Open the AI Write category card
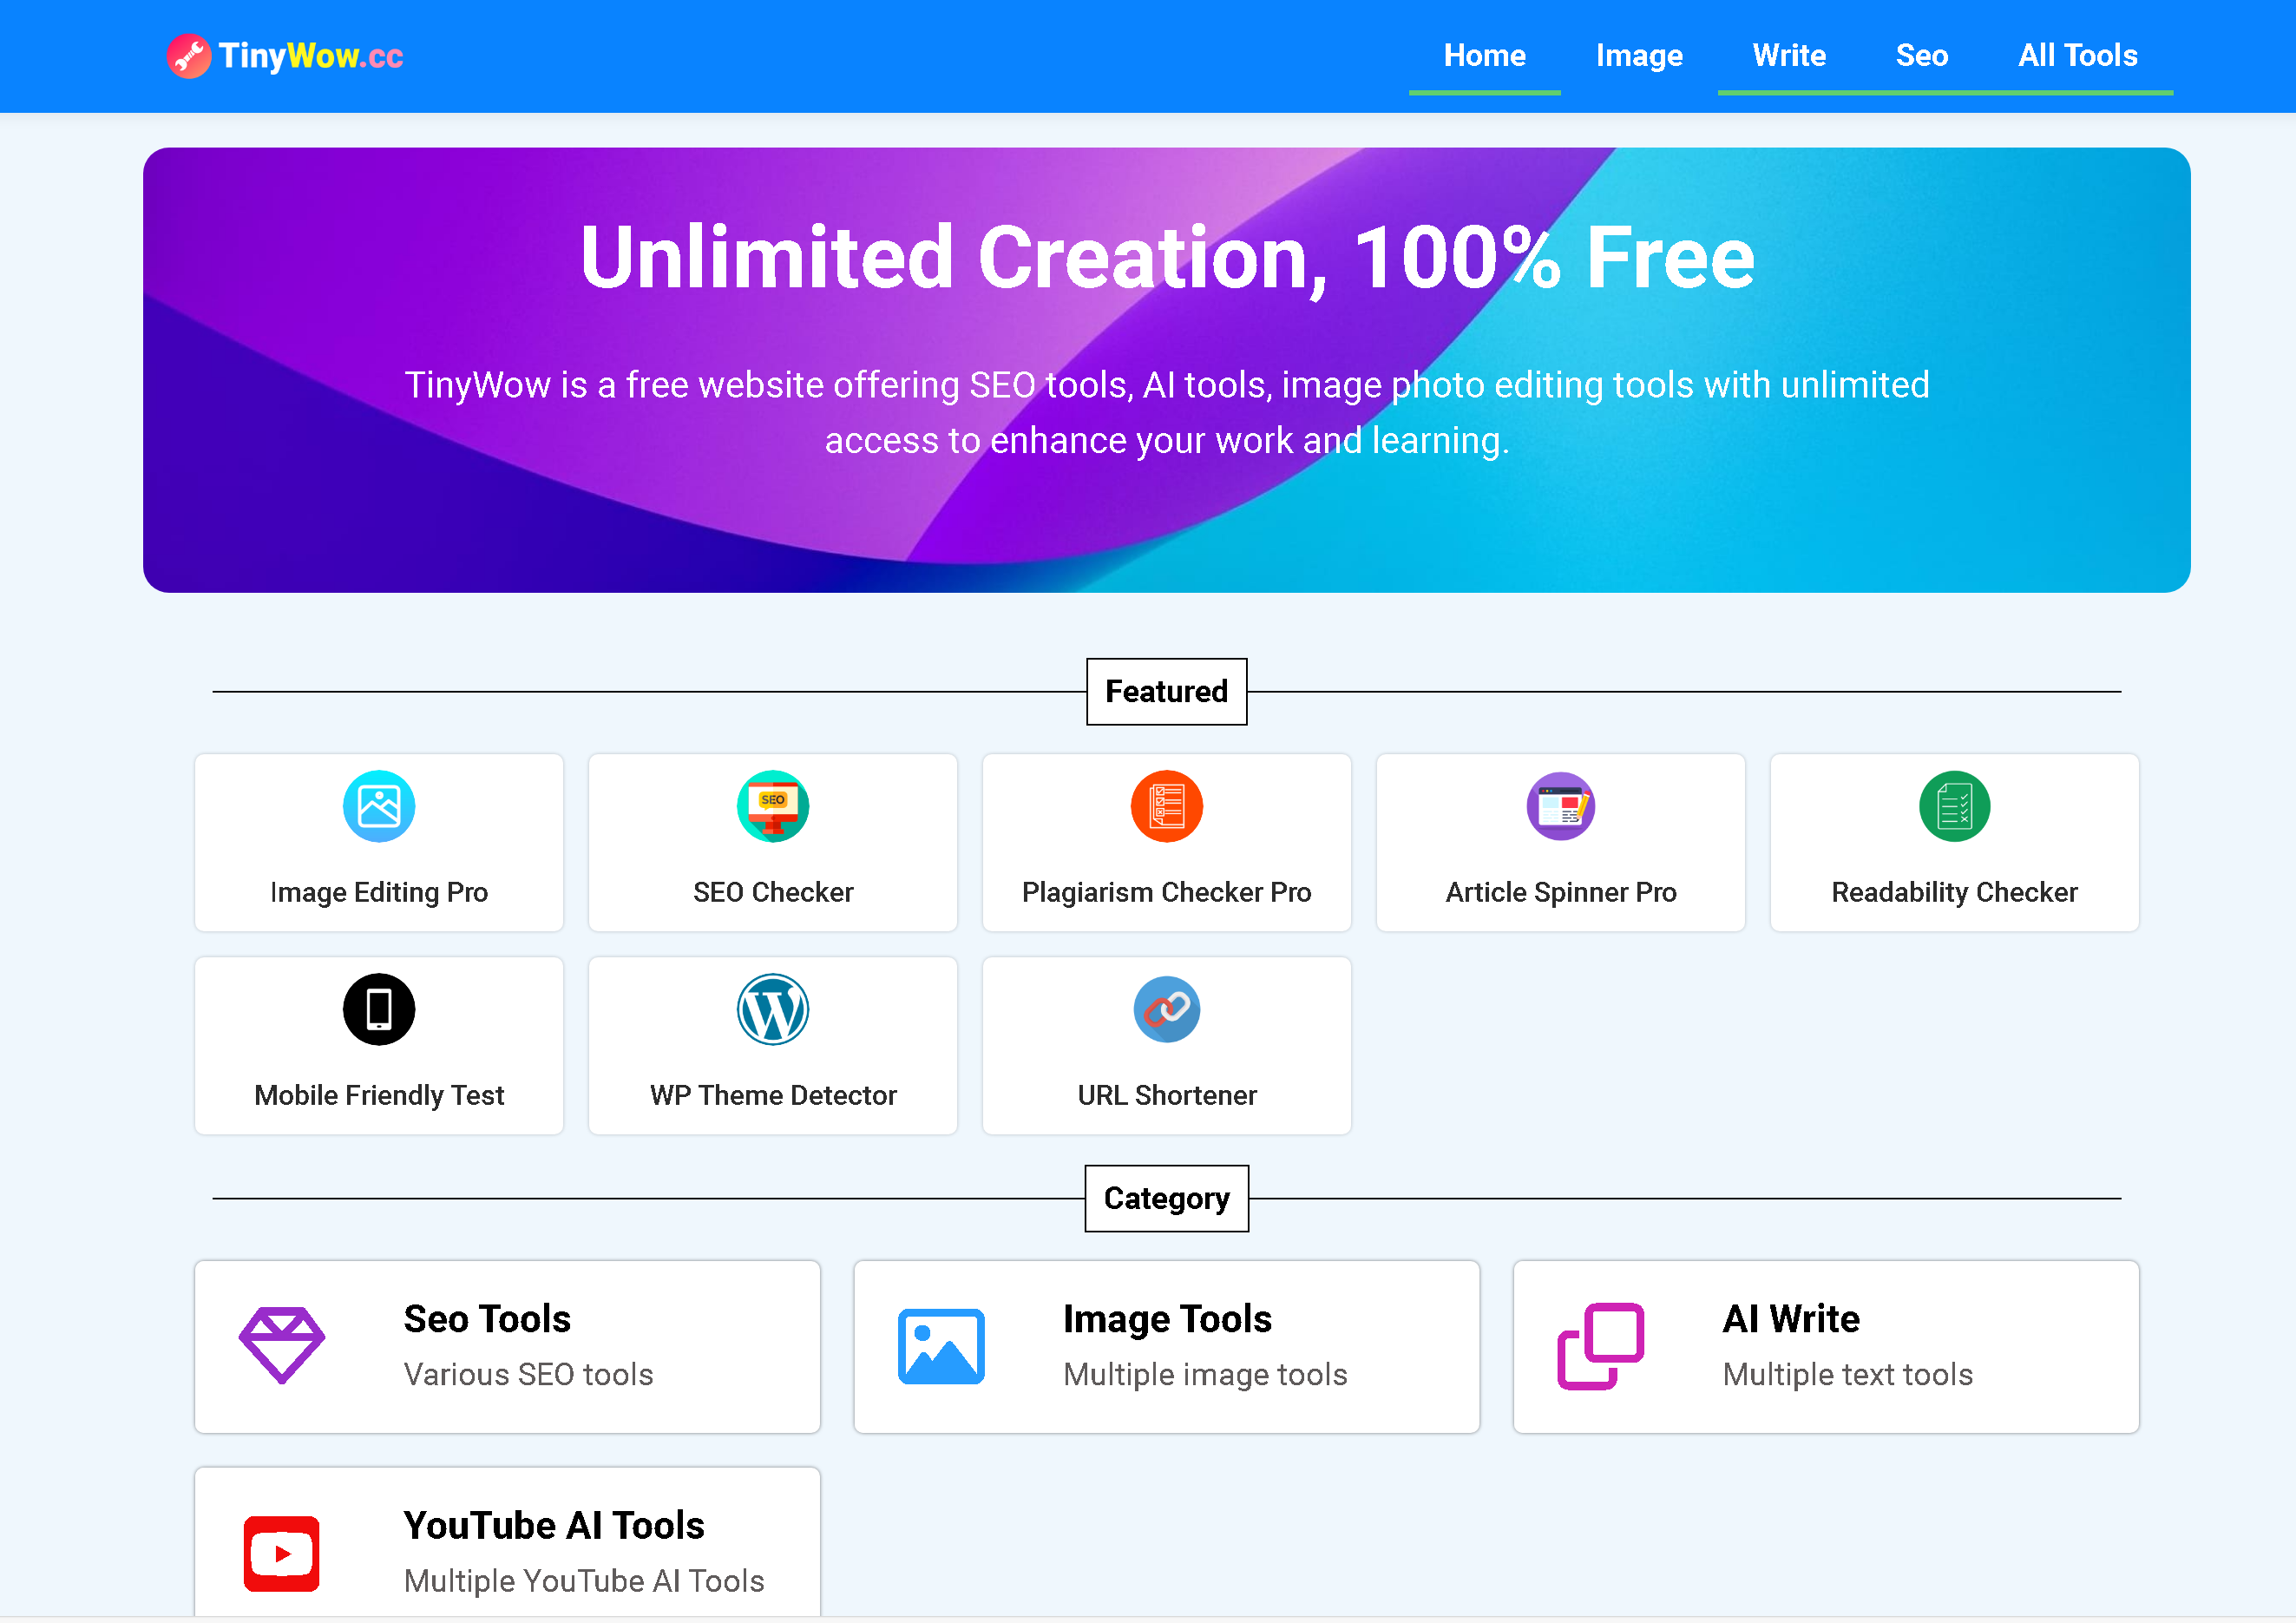The width and height of the screenshot is (2296, 1623). click(x=1826, y=1346)
